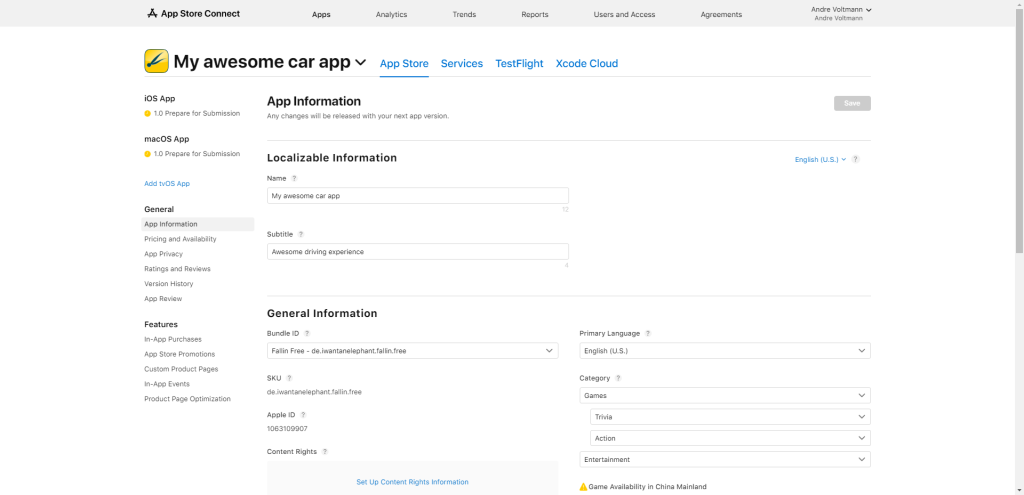Viewport: 1024px width, 495px height.
Task: Open the English (U.S.) localization dropdown
Action: [x=820, y=159]
